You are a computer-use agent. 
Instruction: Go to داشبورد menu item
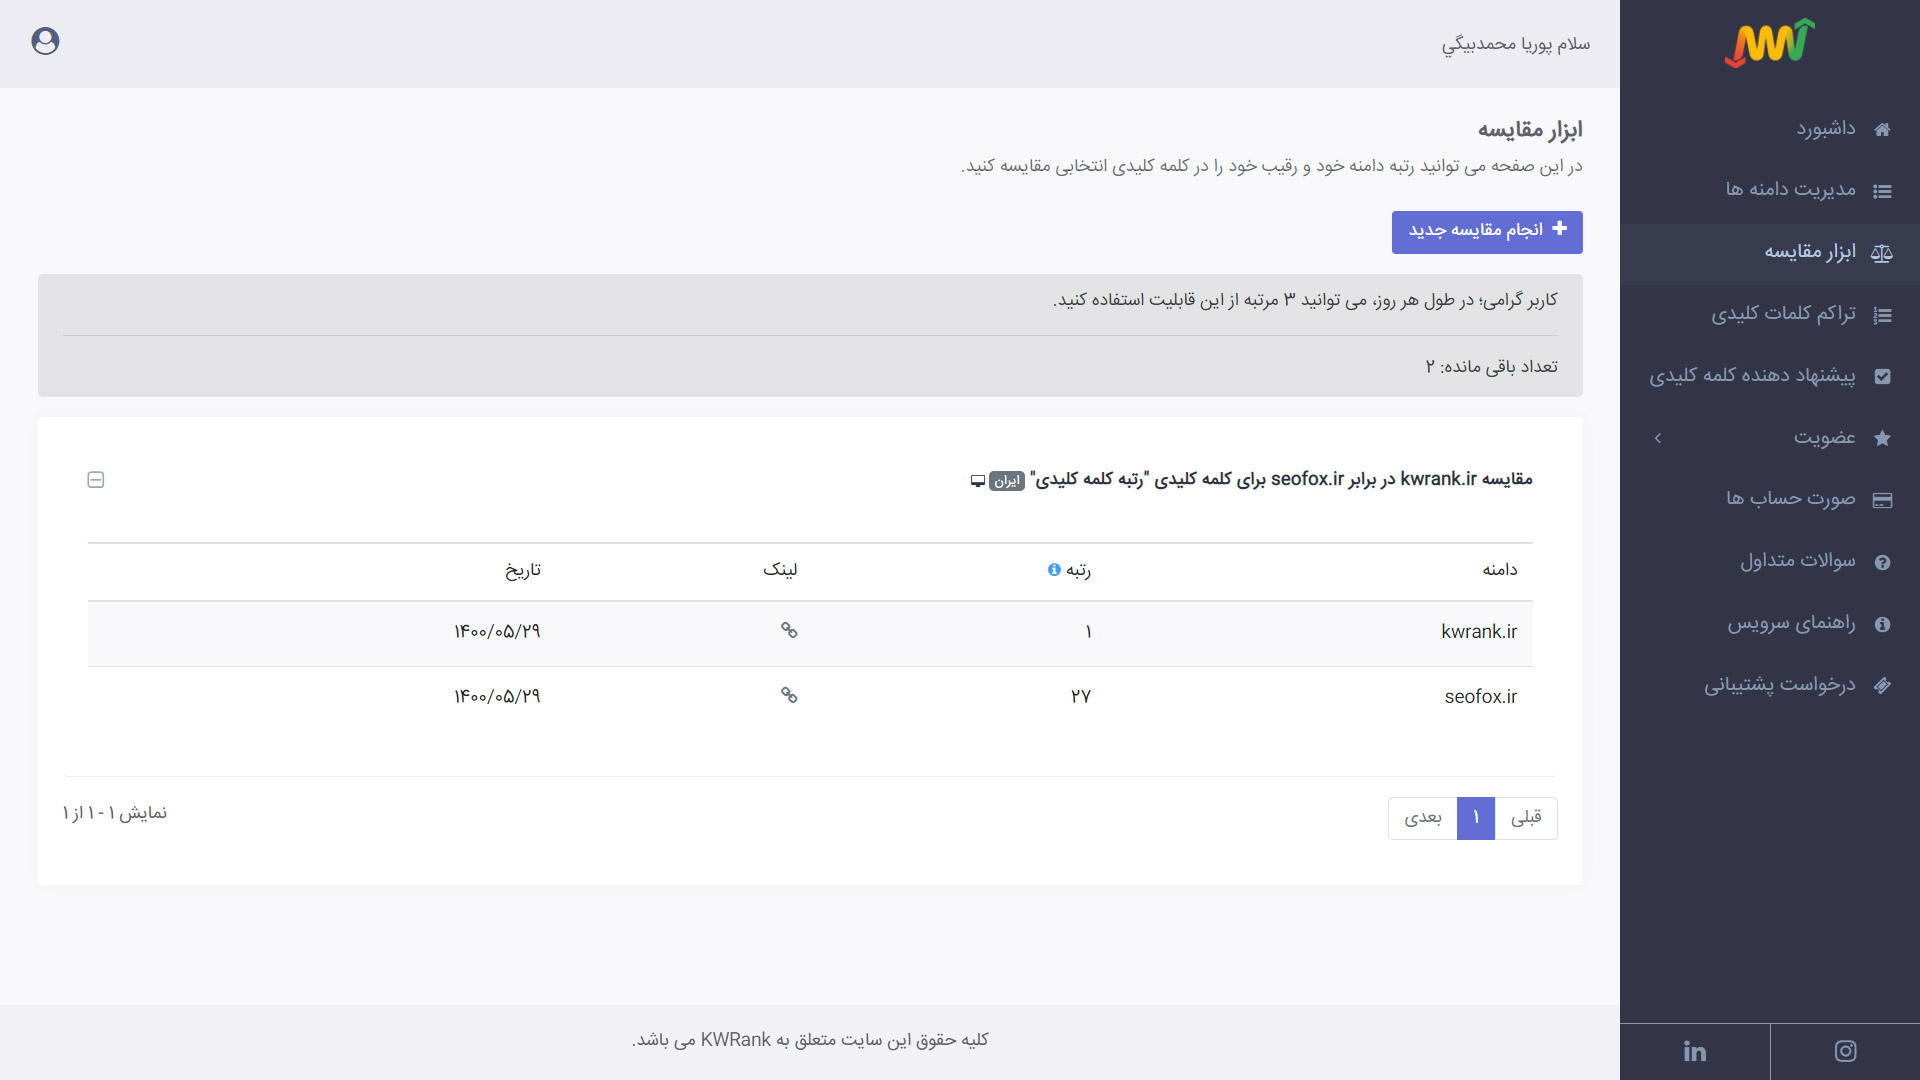[1770, 129]
